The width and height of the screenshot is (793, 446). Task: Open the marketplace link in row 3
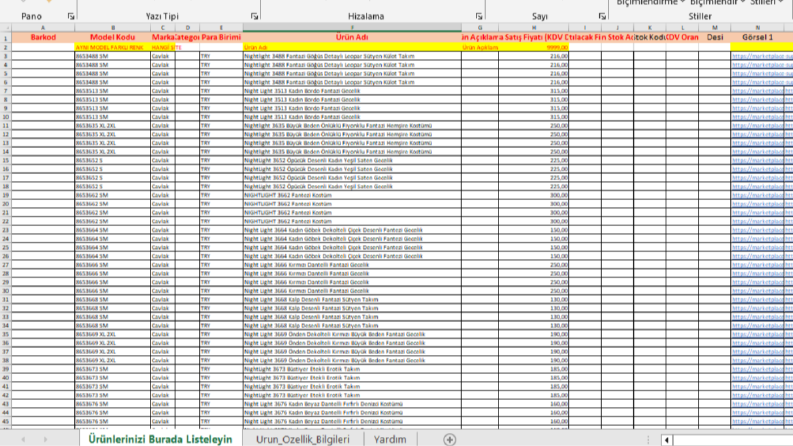(762, 56)
